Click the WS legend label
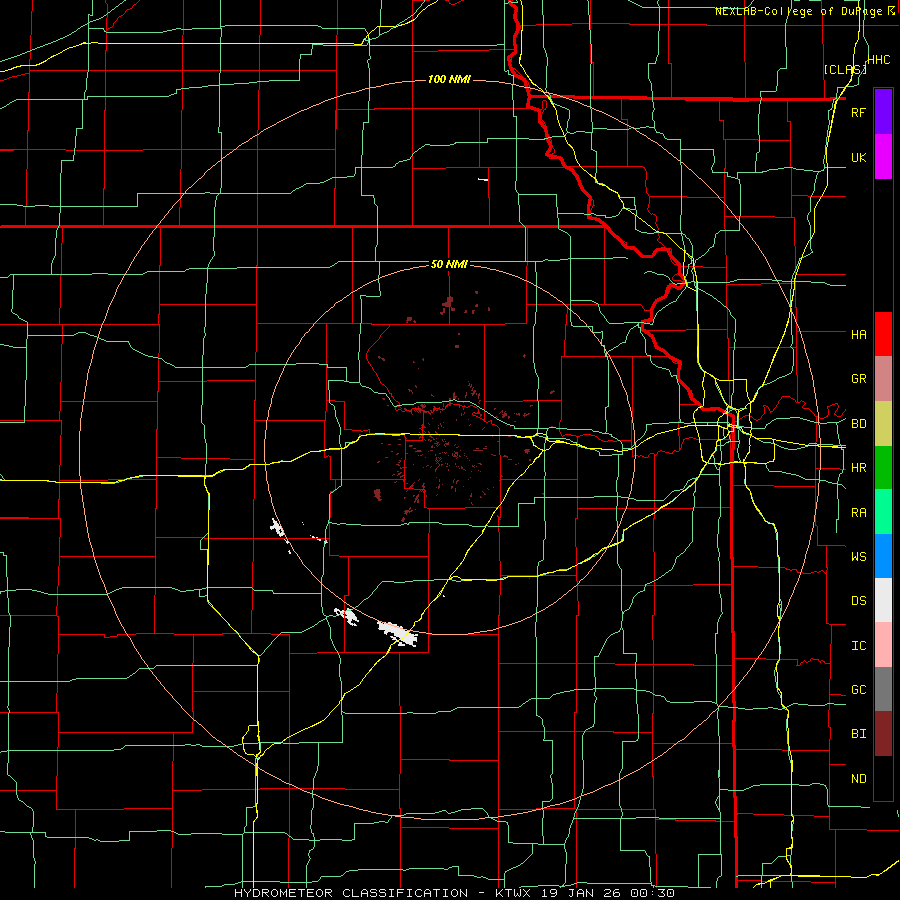Viewport: 900px width, 900px height. [x=858, y=557]
